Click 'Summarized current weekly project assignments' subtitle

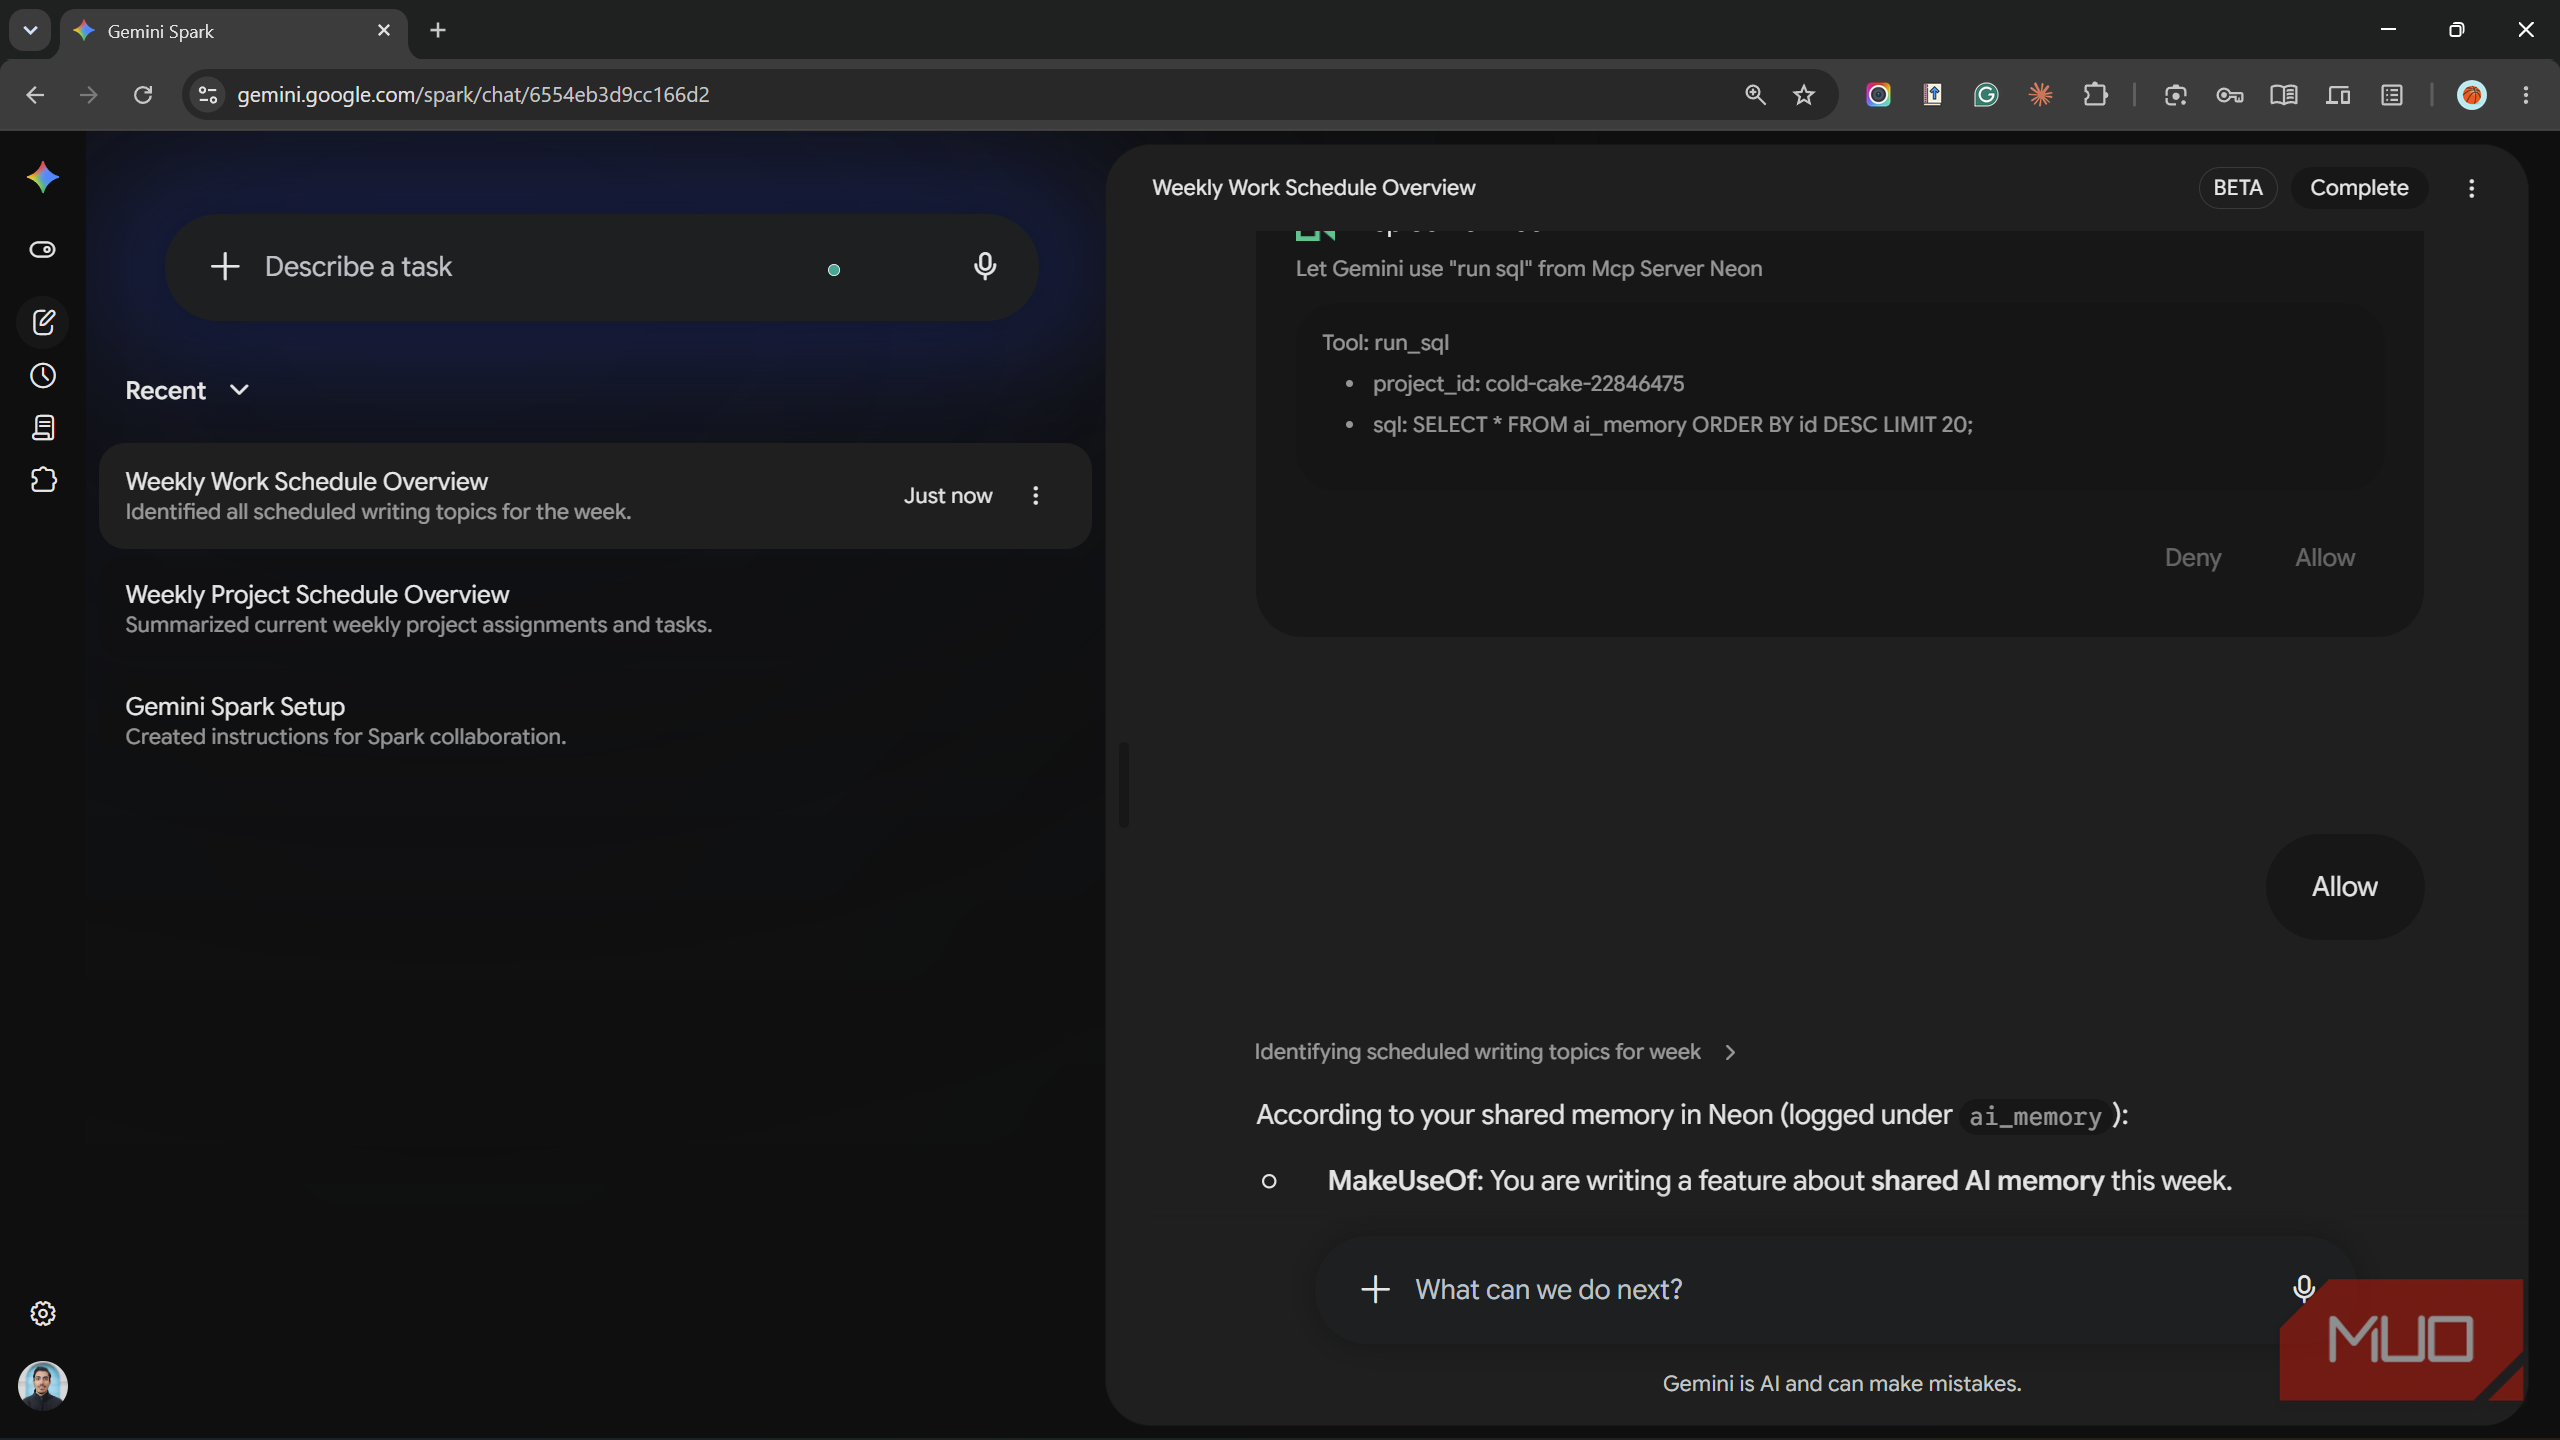click(x=418, y=625)
